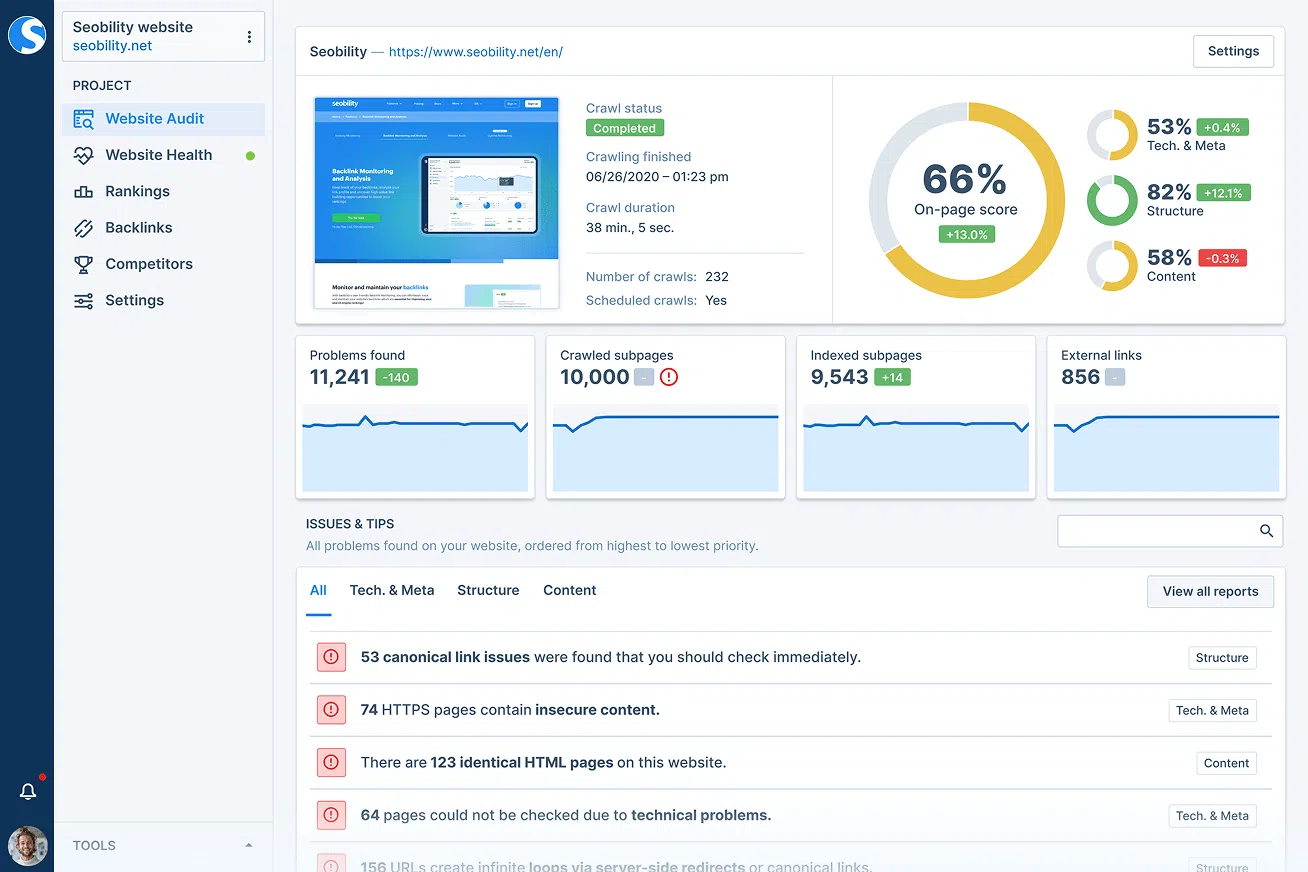
Task: Click the error badge beside canonical link issues
Action: pyautogui.click(x=331, y=657)
